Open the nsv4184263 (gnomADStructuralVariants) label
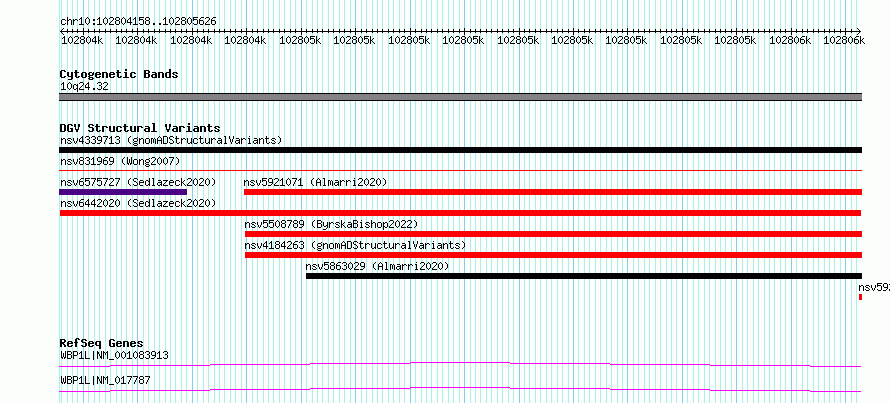Screen dimensions: 890x403 click(355, 245)
